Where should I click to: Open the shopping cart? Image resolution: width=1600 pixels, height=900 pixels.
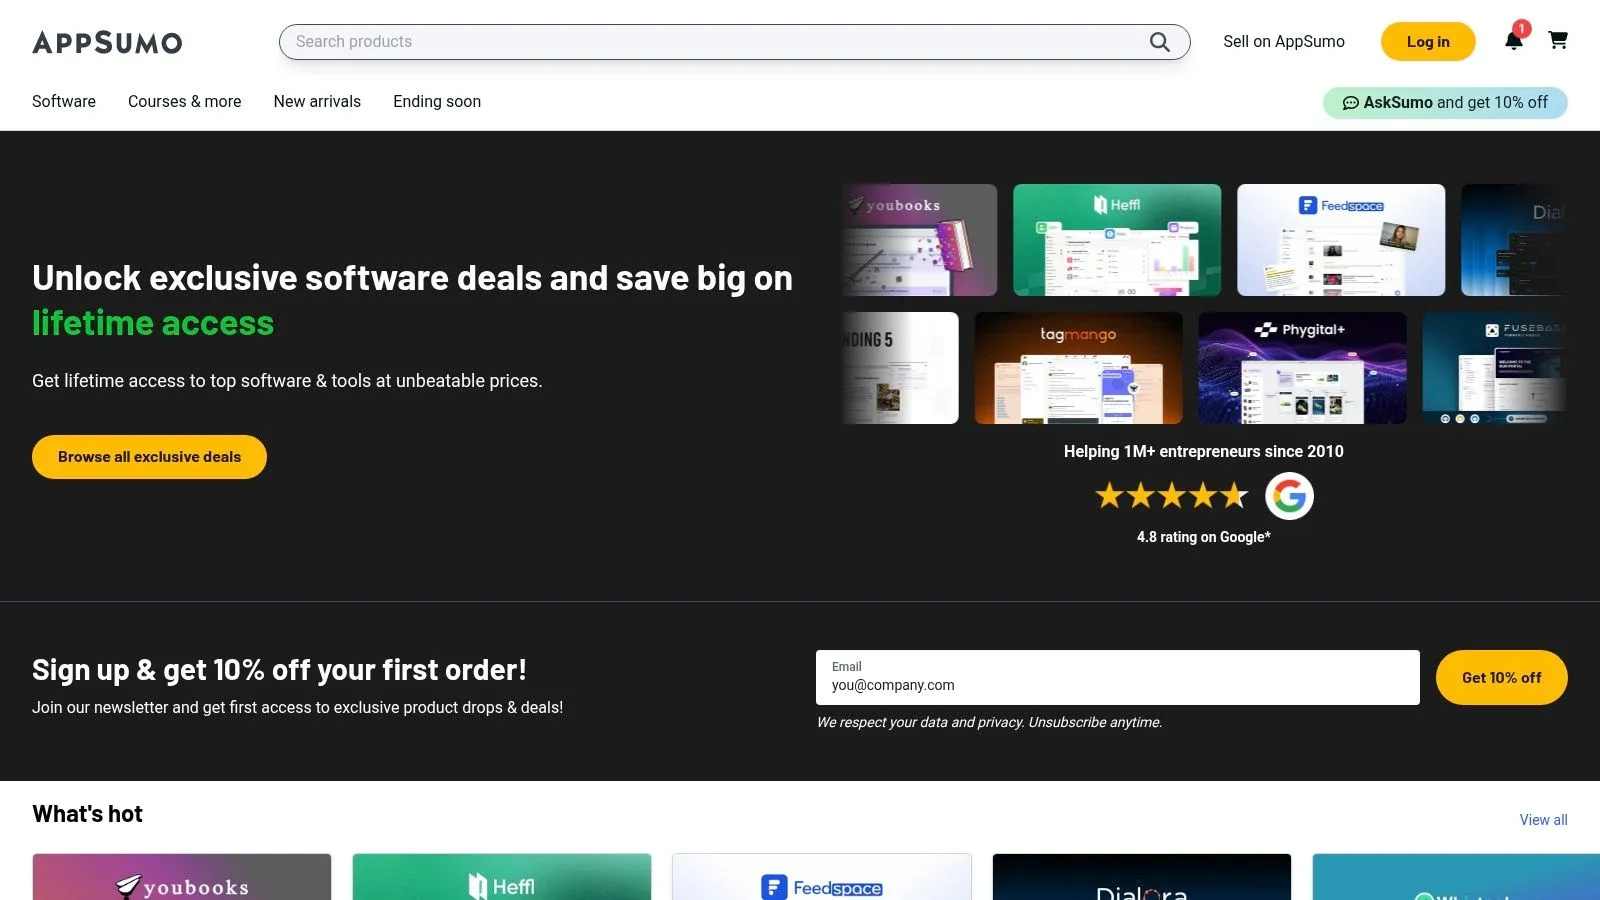1558,42
